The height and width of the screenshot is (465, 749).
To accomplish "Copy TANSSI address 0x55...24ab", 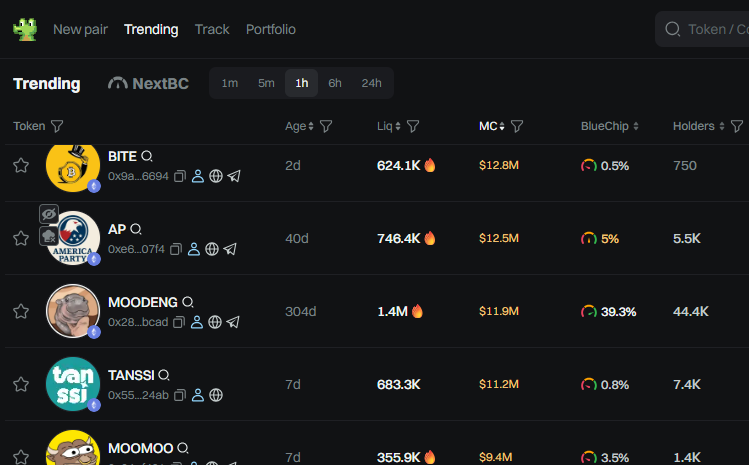I will click(180, 395).
